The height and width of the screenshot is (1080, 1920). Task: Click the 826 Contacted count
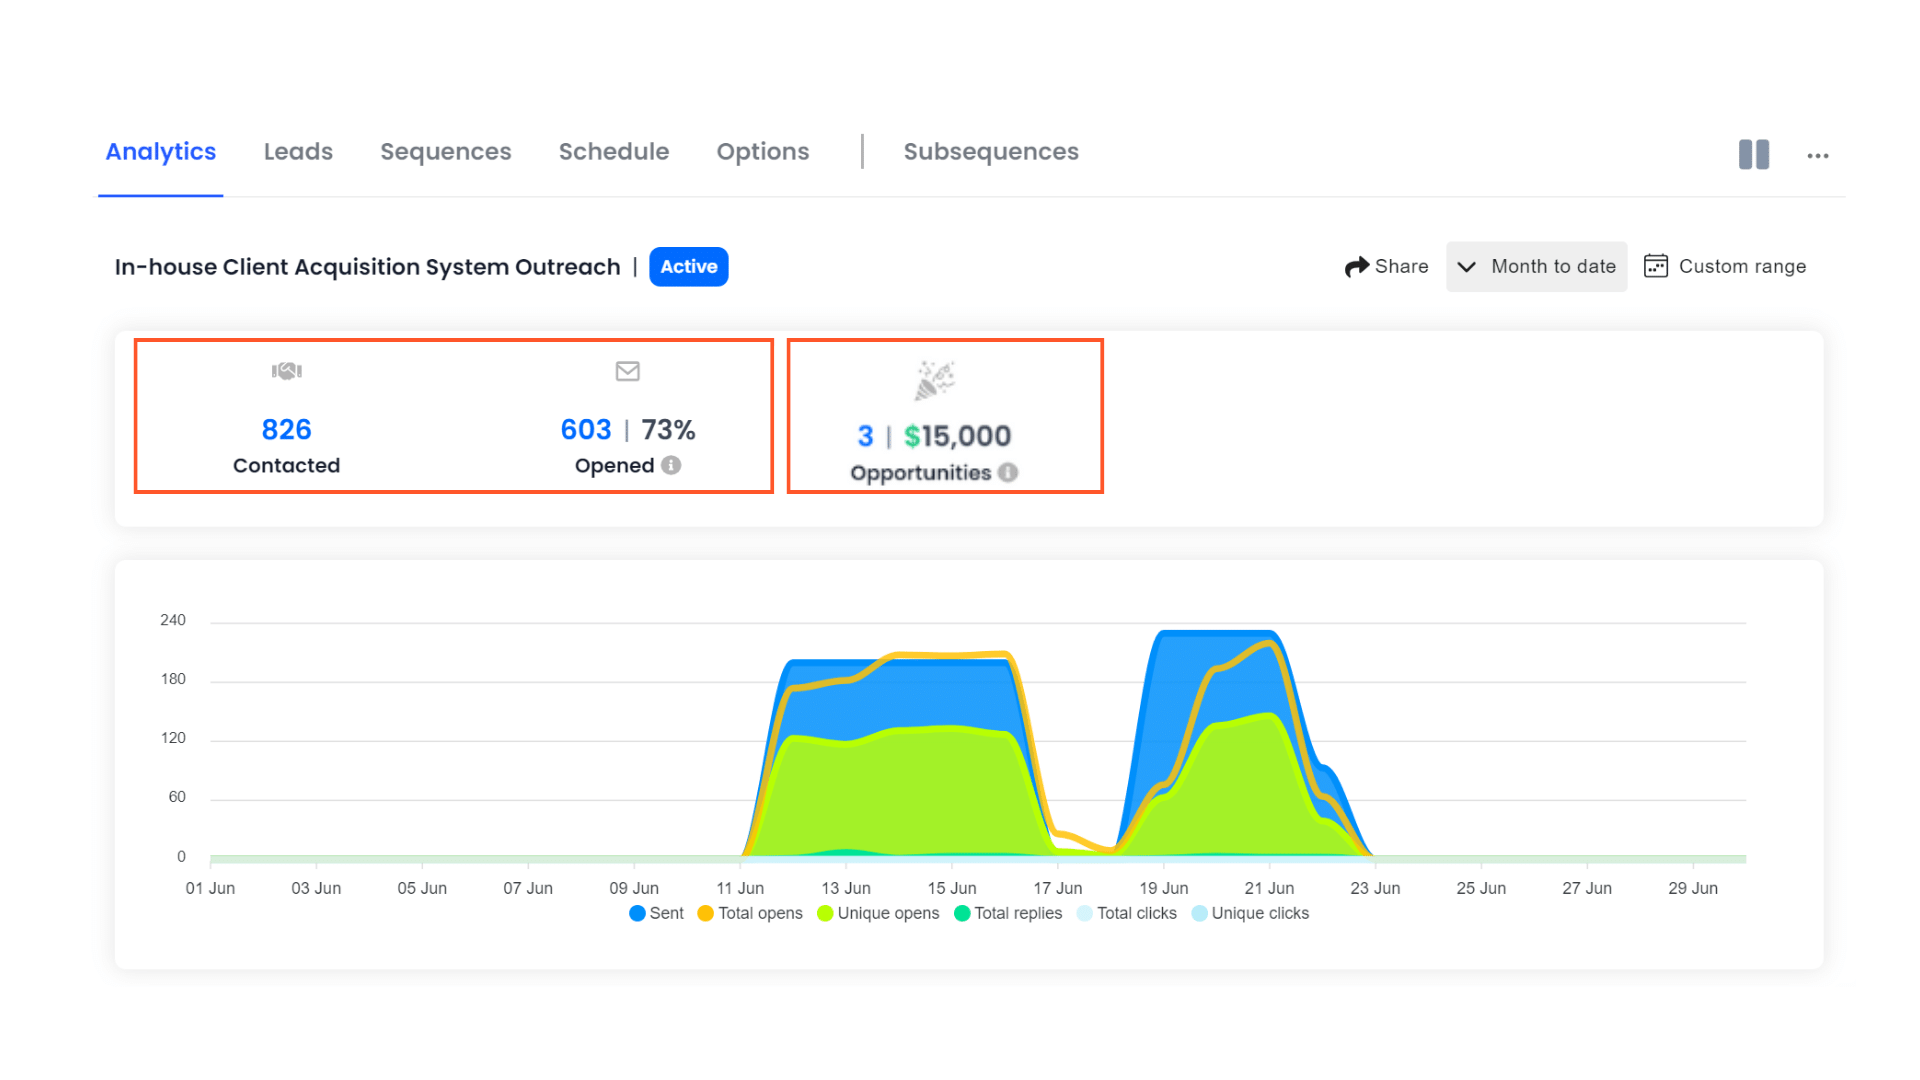coord(287,430)
